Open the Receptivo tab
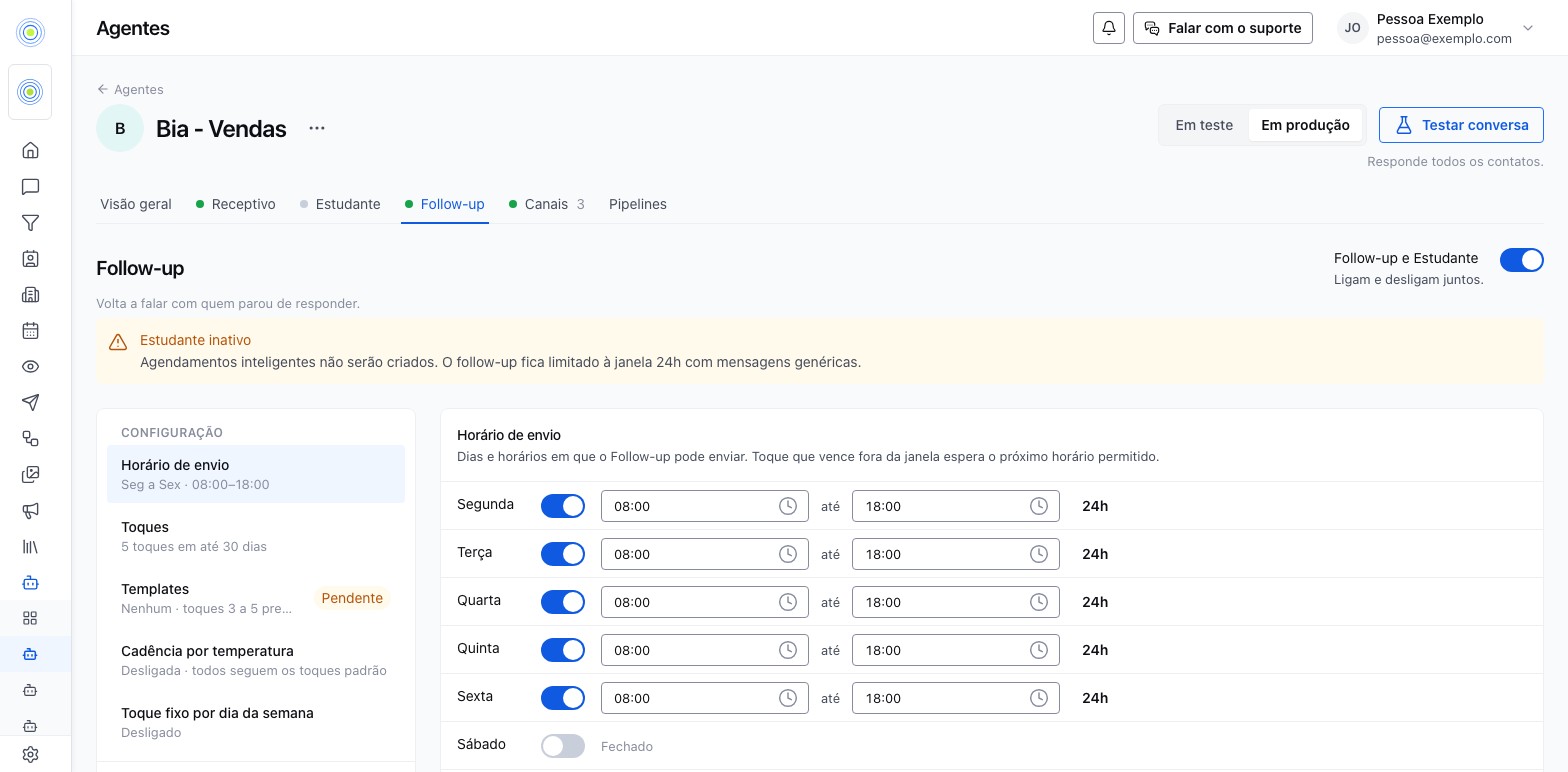1568x772 pixels. (x=236, y=204)
